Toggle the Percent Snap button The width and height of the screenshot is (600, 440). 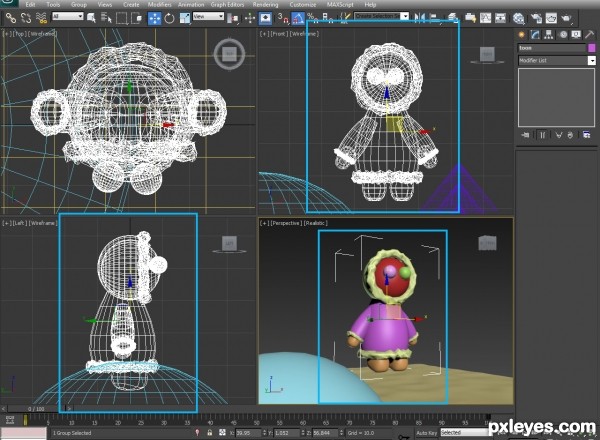point(313,18)
